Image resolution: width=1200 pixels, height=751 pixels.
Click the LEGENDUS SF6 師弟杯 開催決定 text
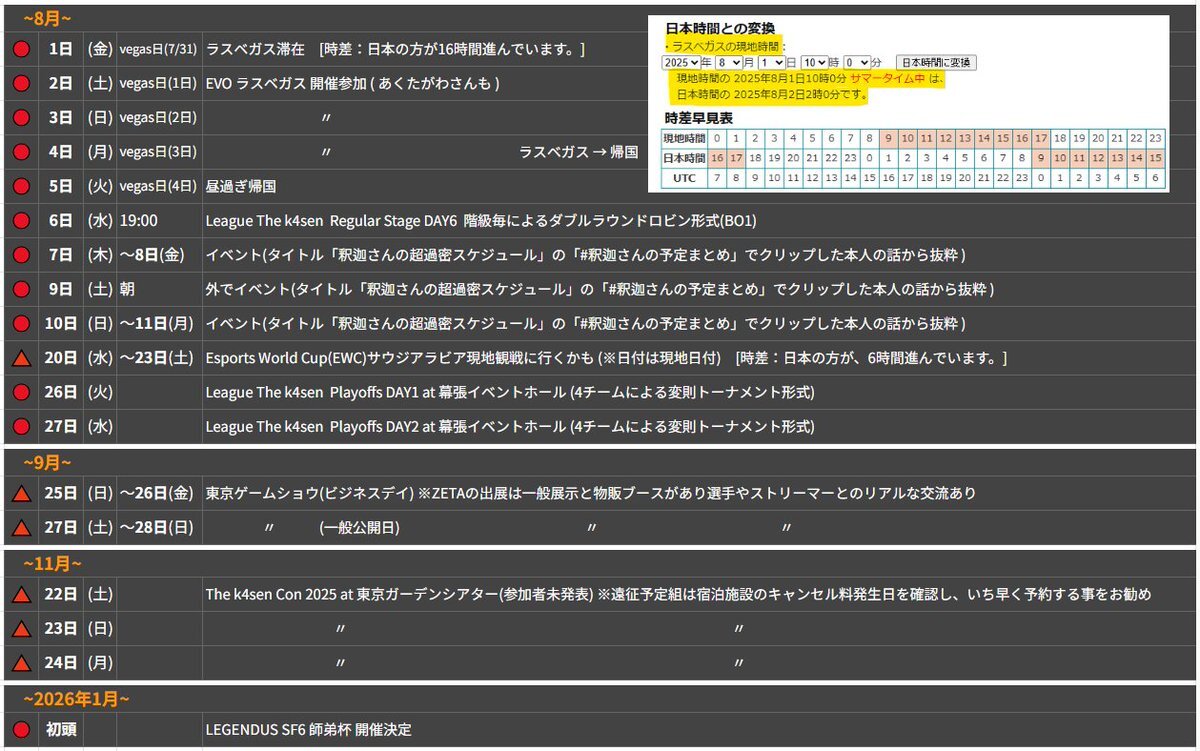pyautogui.click(x=308, y=730)
